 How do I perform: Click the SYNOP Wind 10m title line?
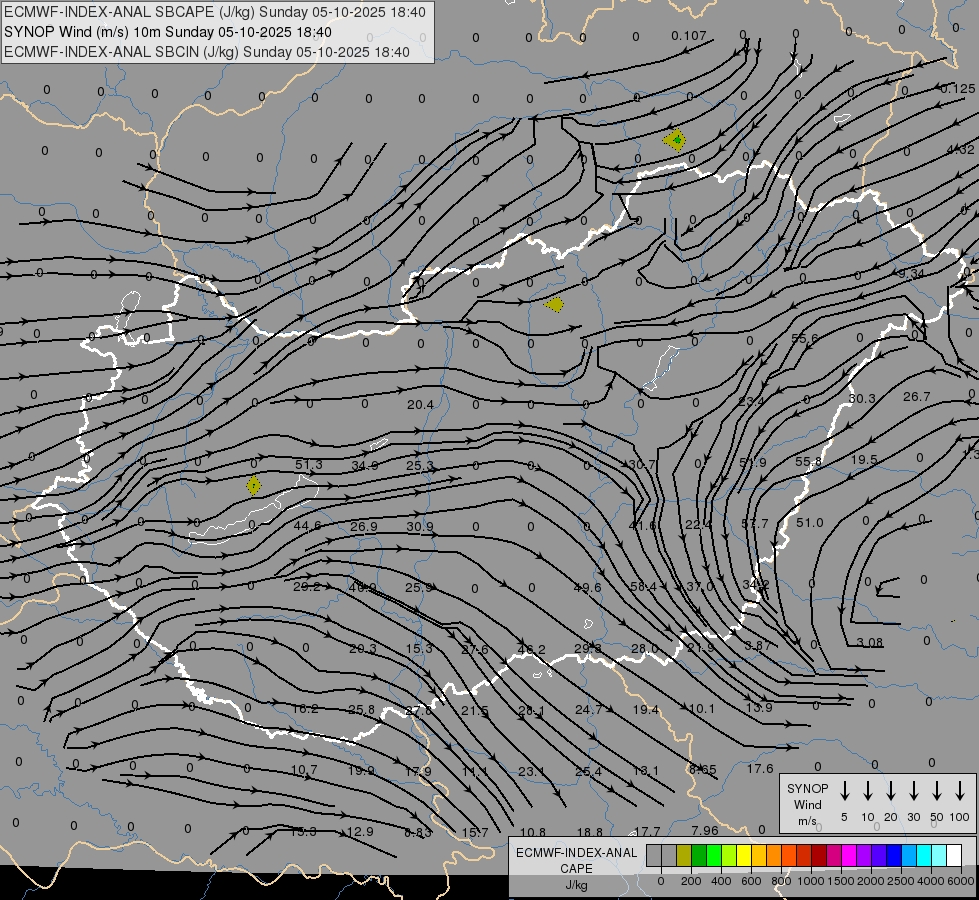tap(168, 32)
